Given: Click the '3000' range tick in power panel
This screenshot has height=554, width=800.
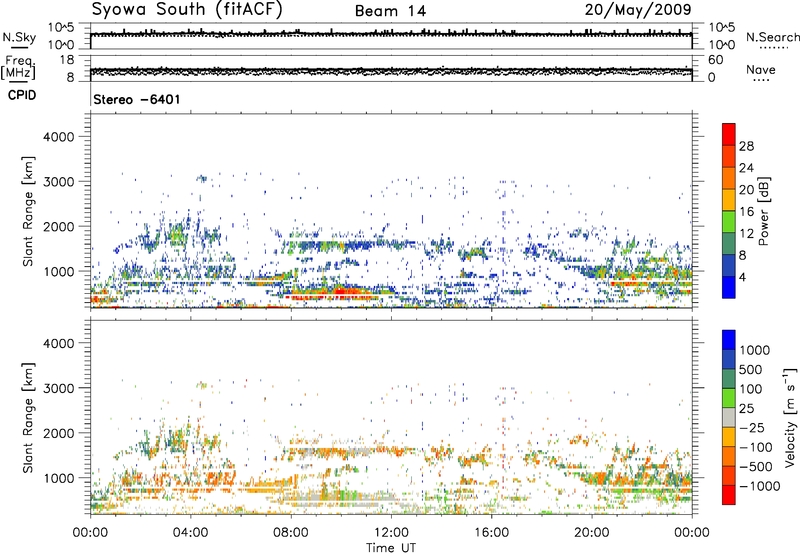Looking at the screenshot, I should point(58,182).
